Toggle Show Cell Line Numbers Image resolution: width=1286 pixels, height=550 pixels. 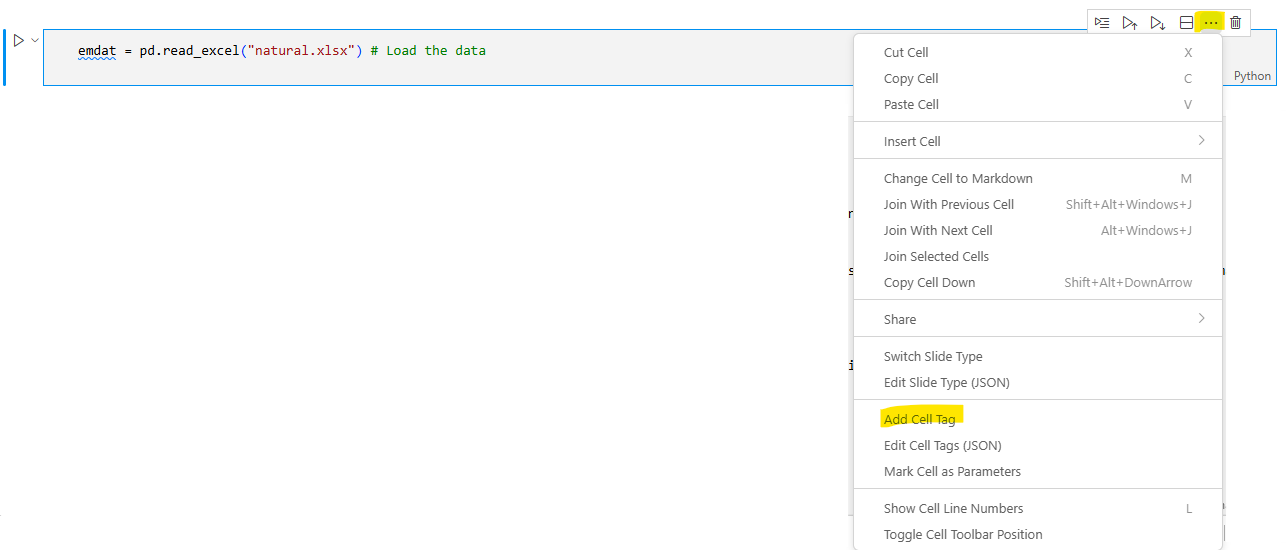tap(953, 508)
